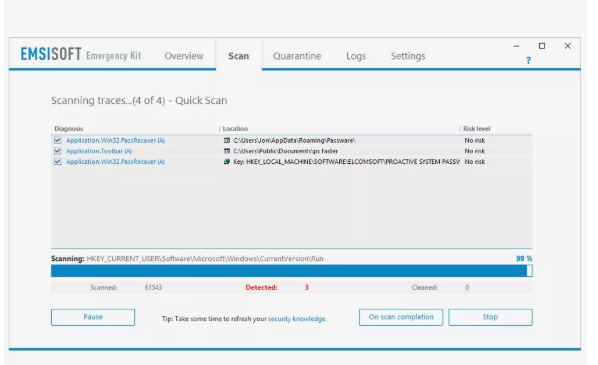Follow the security knowledge link
The width and height of the screenshot is (598, 365).
click(x=297, y=318)
